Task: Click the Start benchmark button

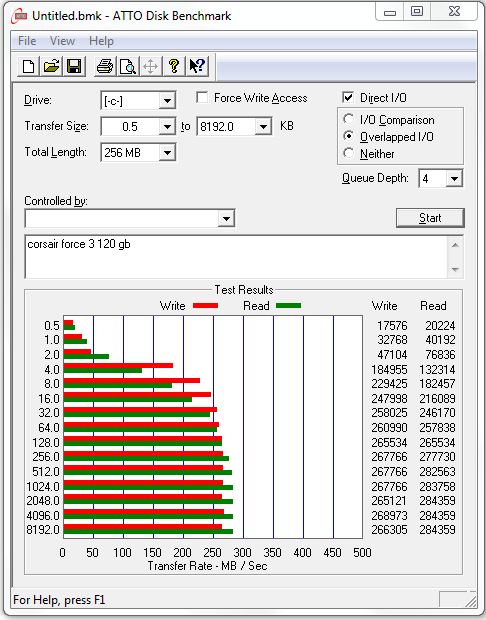Action: click(430, 218)
